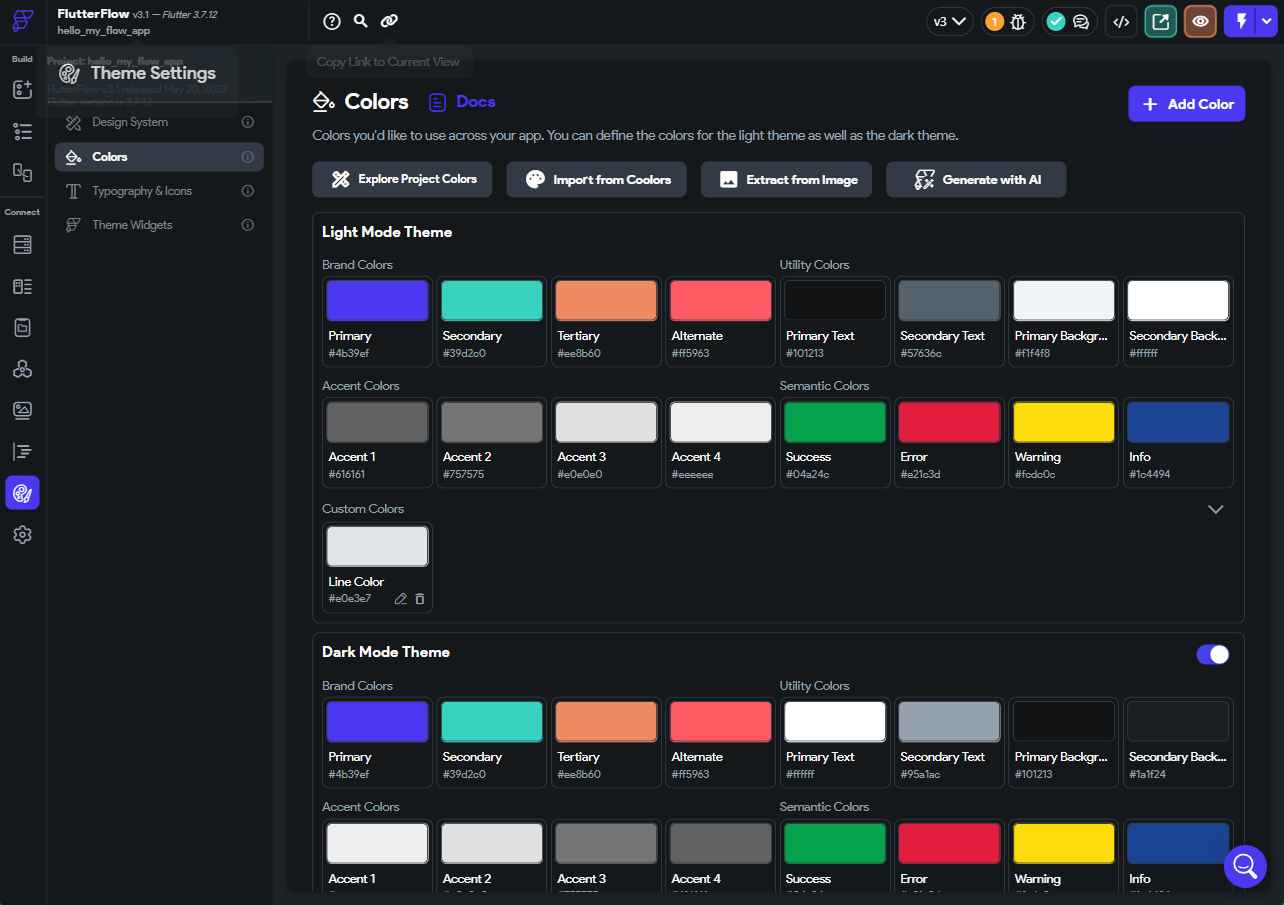This screenshot has width=1284, height=905.
Task: Open the Custom Functions icon
Action: (x=22, y=452)
